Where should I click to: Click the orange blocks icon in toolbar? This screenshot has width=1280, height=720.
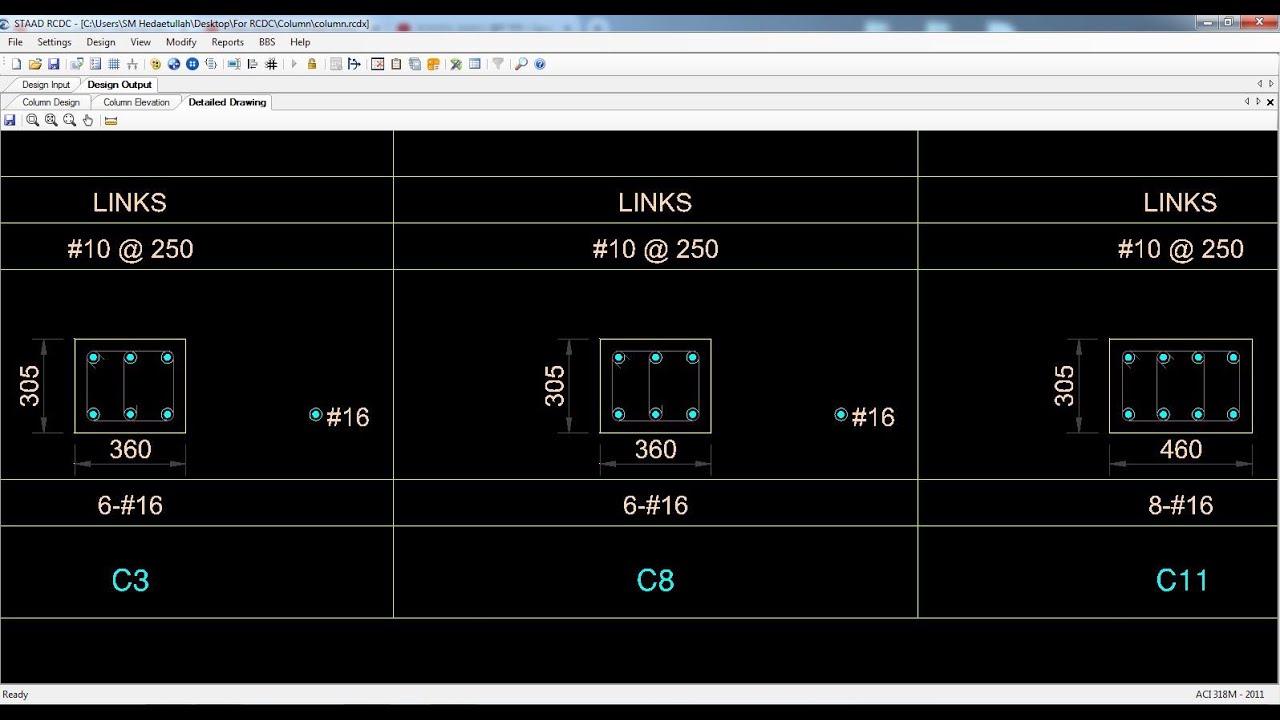click(x=433, y=64)
